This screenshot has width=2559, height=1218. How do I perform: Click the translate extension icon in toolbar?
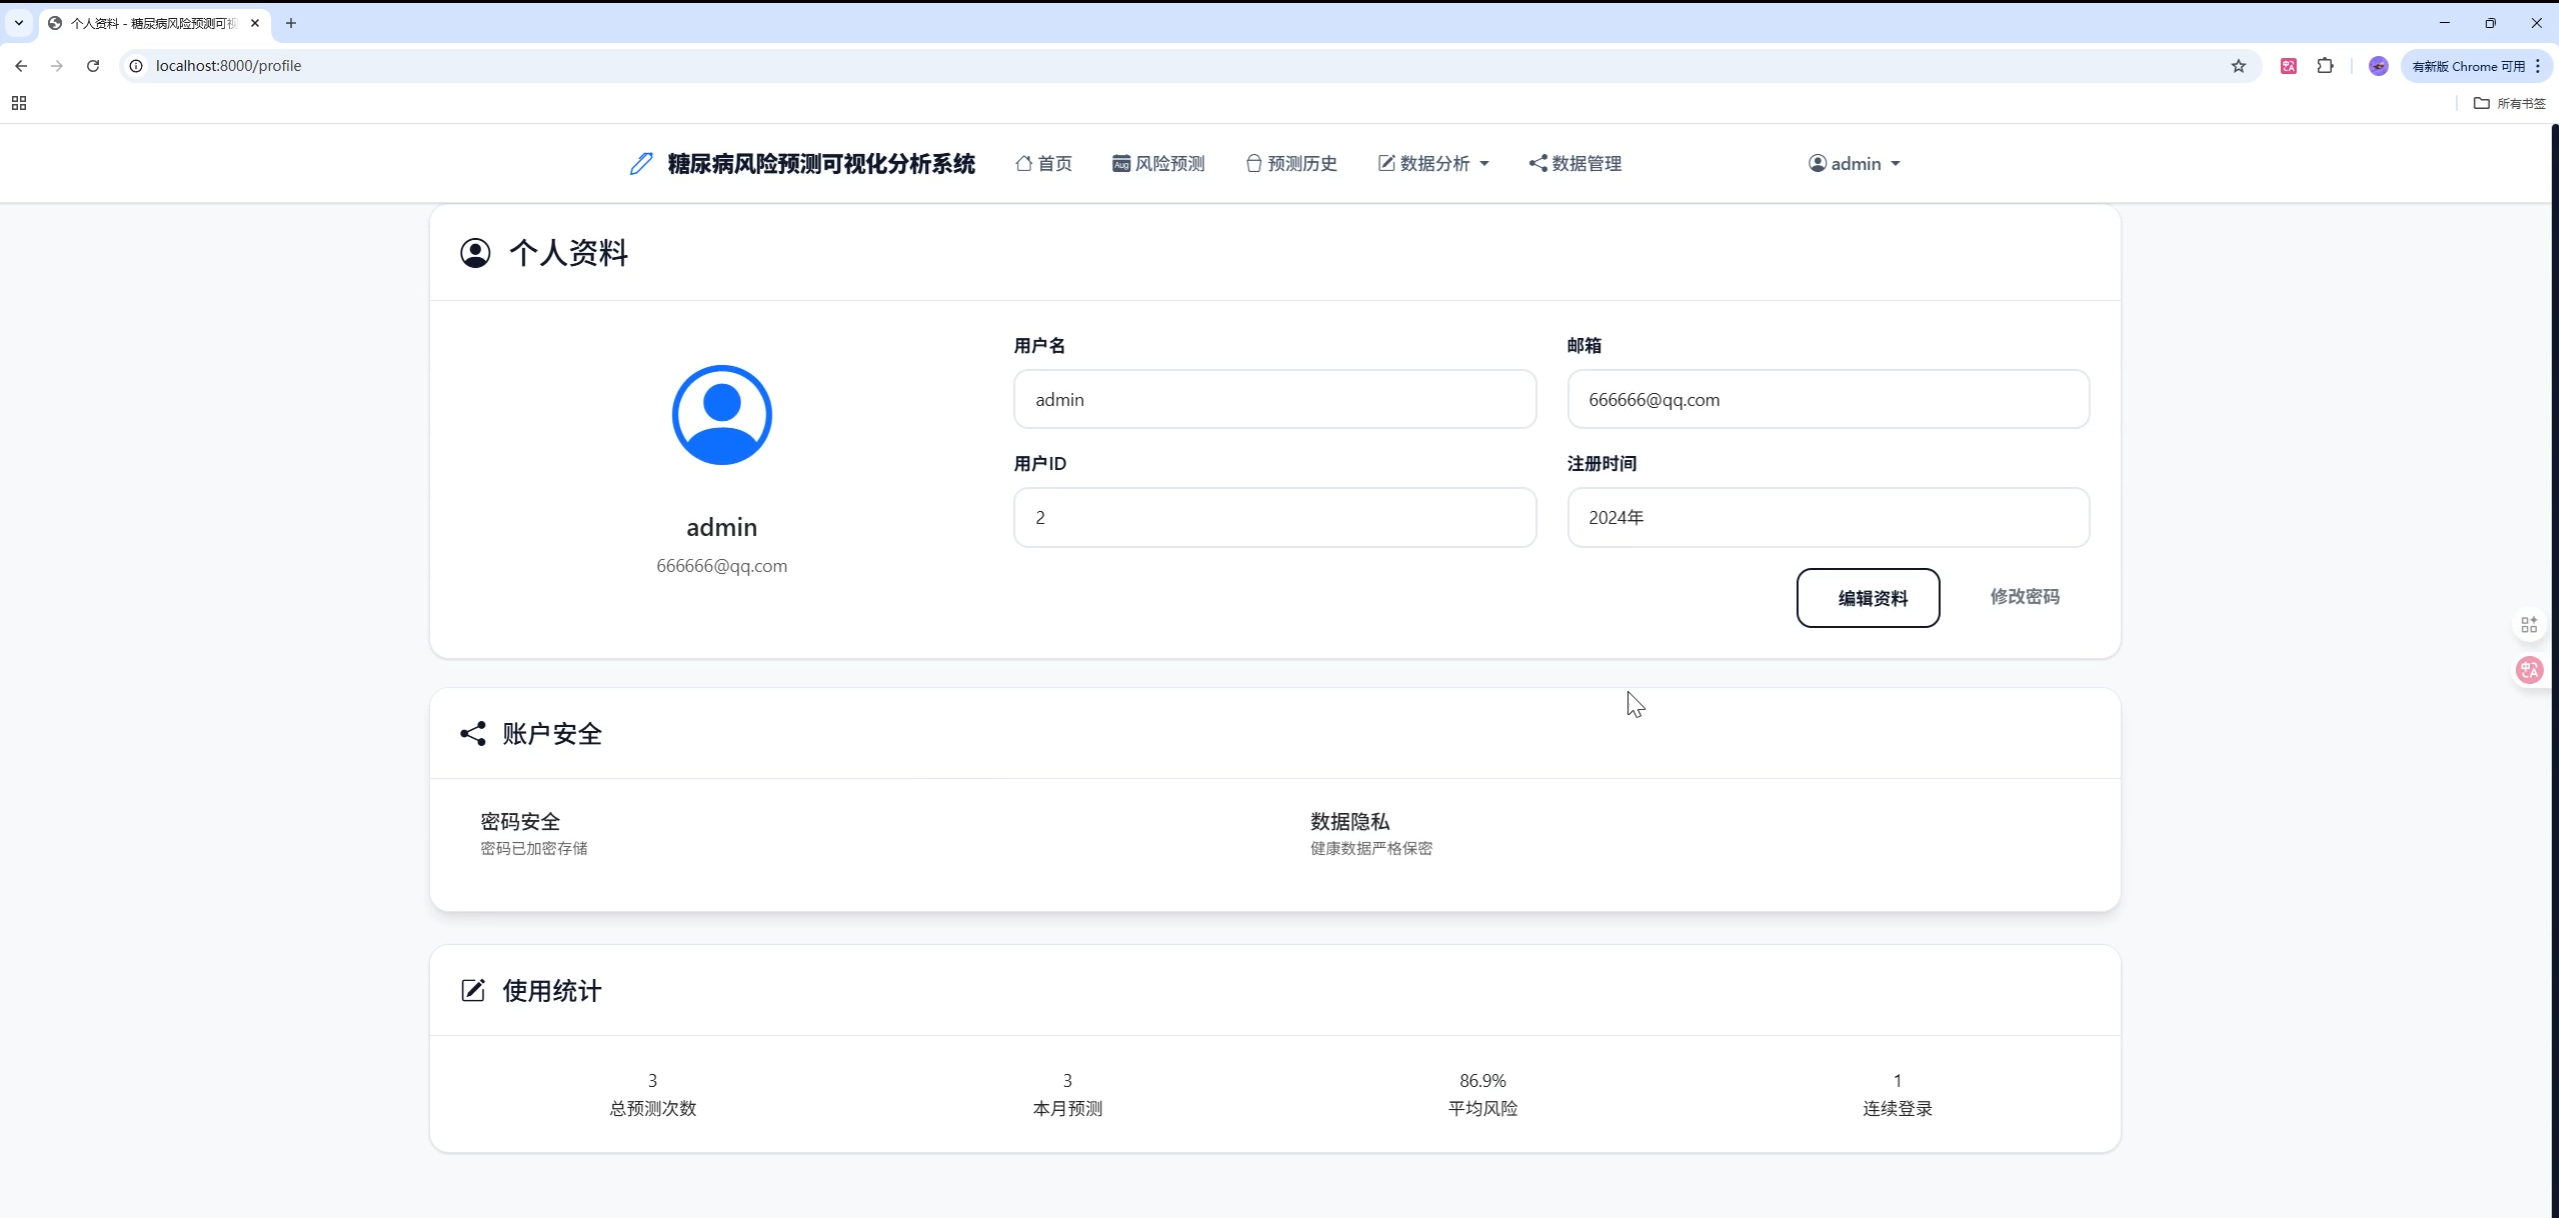tap(2288, 66)
